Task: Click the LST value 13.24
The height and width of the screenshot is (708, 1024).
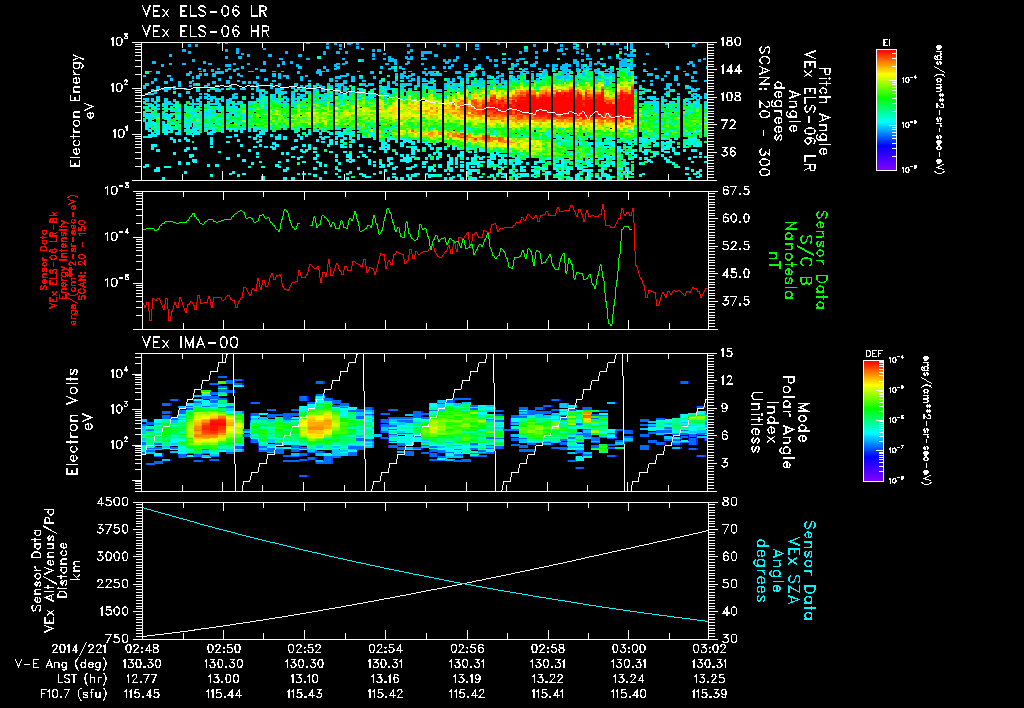Action: point(628,679)
